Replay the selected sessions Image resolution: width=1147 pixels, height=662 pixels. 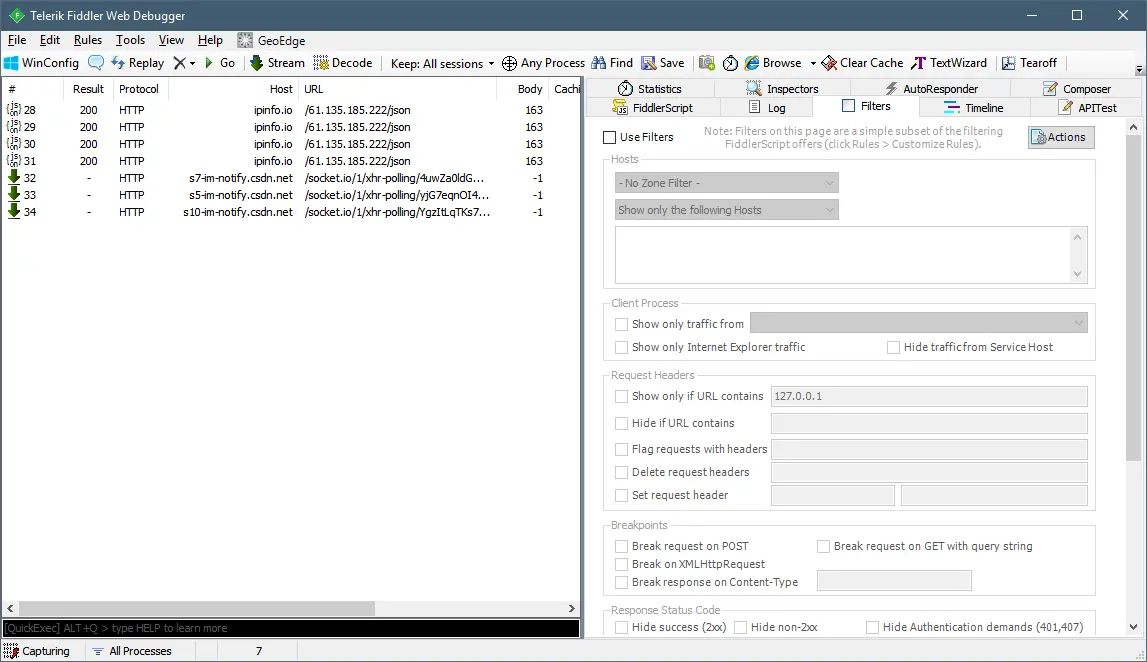click(x=138, y=63)
